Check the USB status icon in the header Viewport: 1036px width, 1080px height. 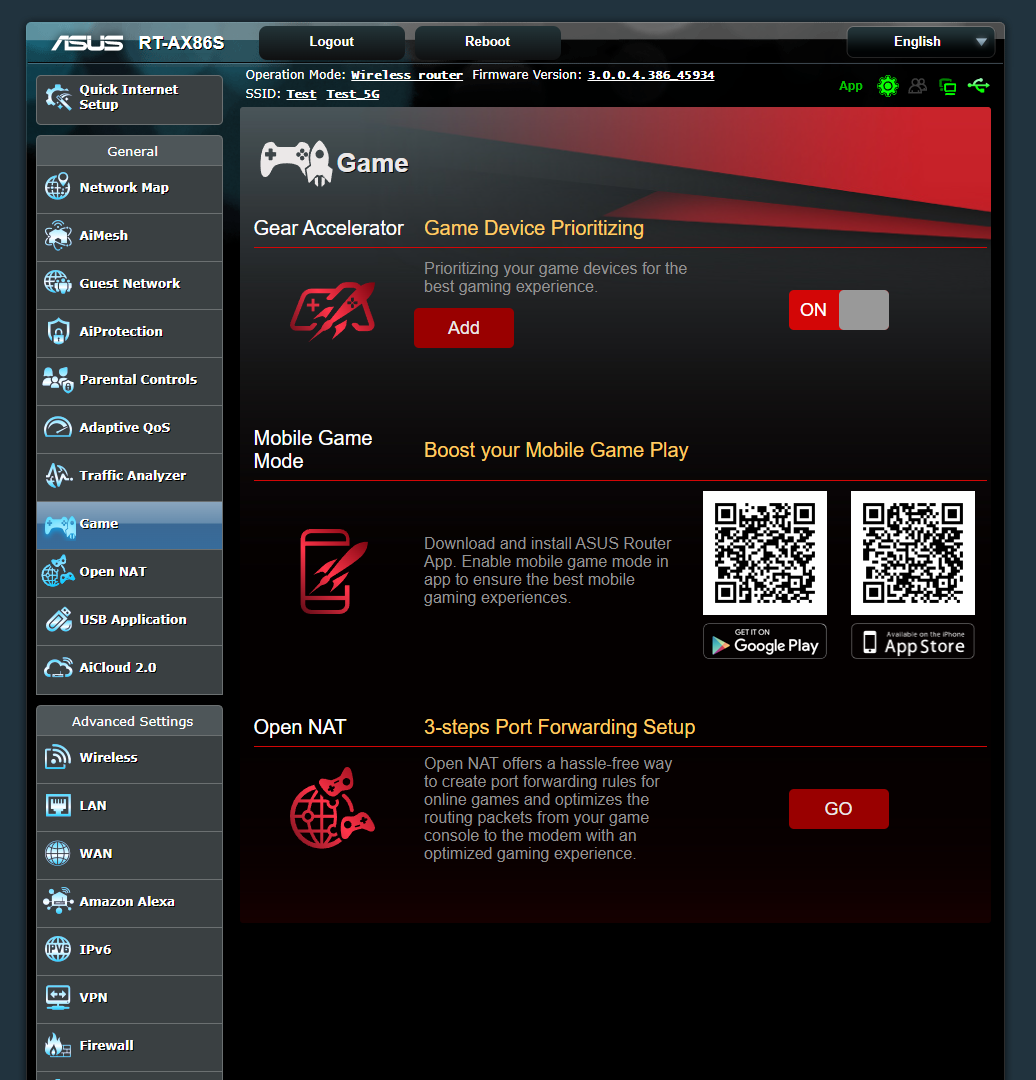tap(979, 86)
